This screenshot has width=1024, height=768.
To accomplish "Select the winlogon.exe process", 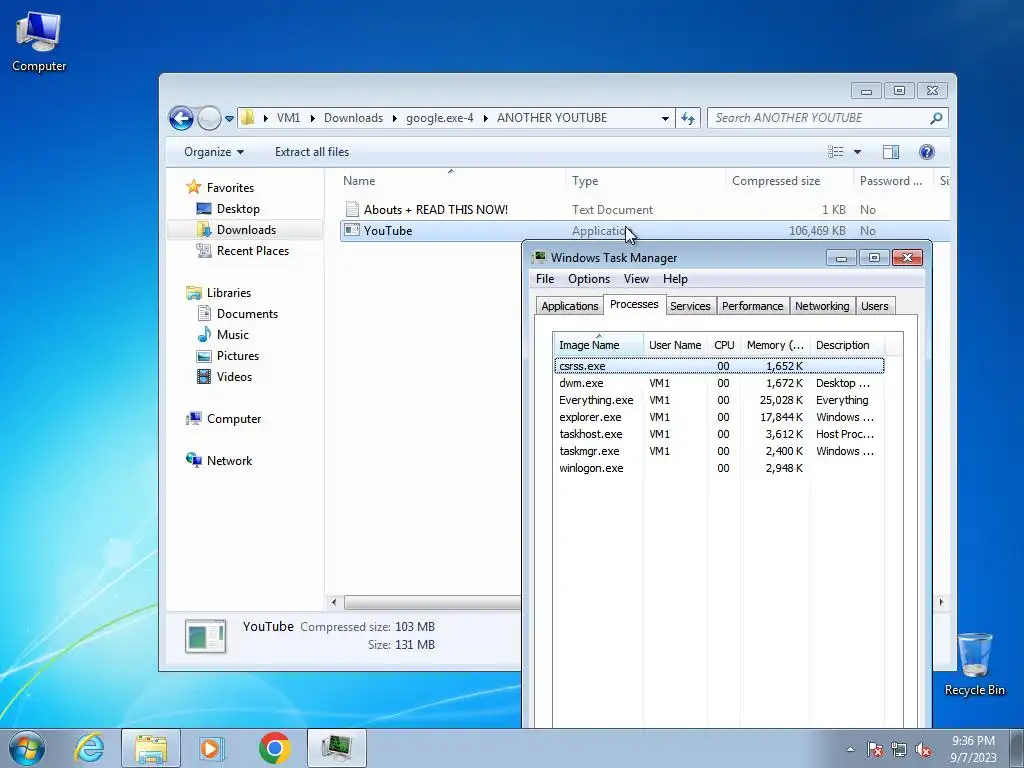I will pyautogui.click(x=718, y=468).
